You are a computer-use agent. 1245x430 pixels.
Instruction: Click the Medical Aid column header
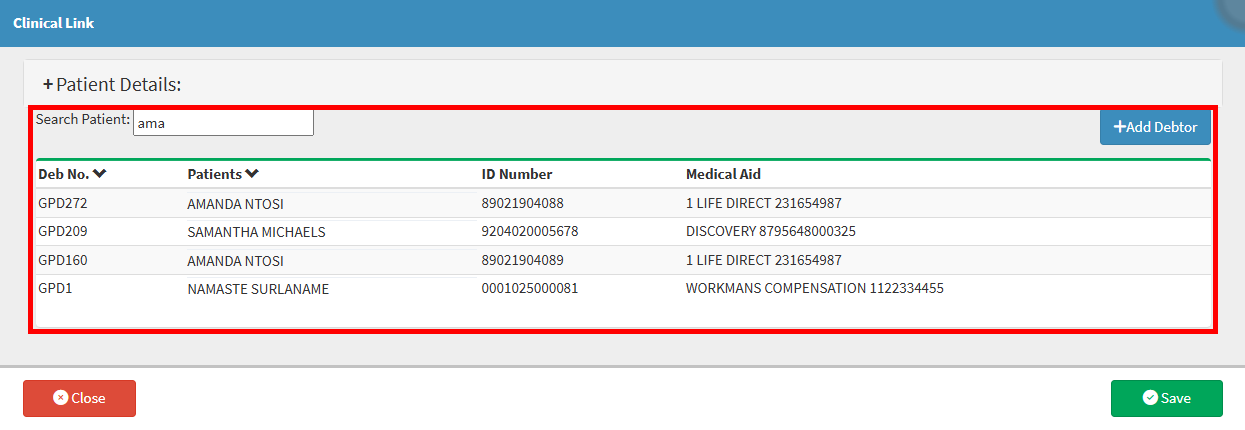coord(723,174)
